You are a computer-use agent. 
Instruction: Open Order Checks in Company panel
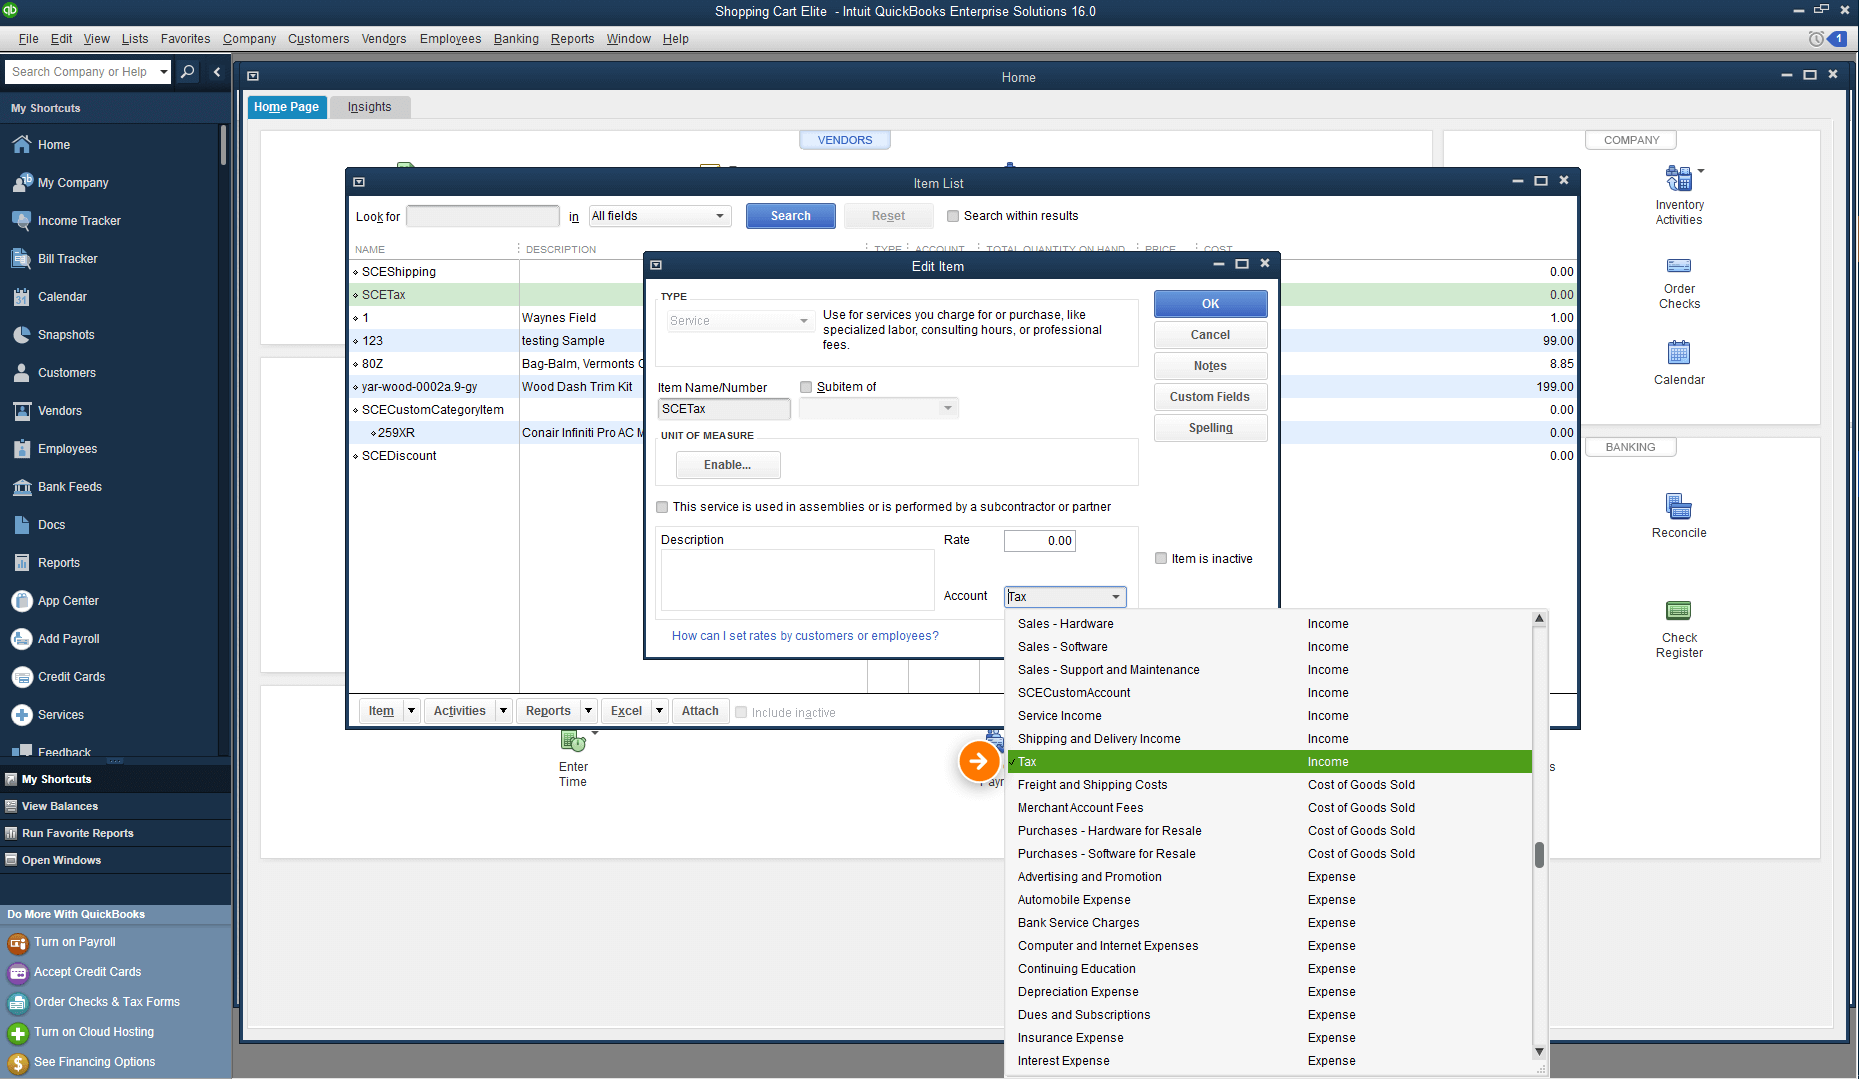tap(1679, 283)
